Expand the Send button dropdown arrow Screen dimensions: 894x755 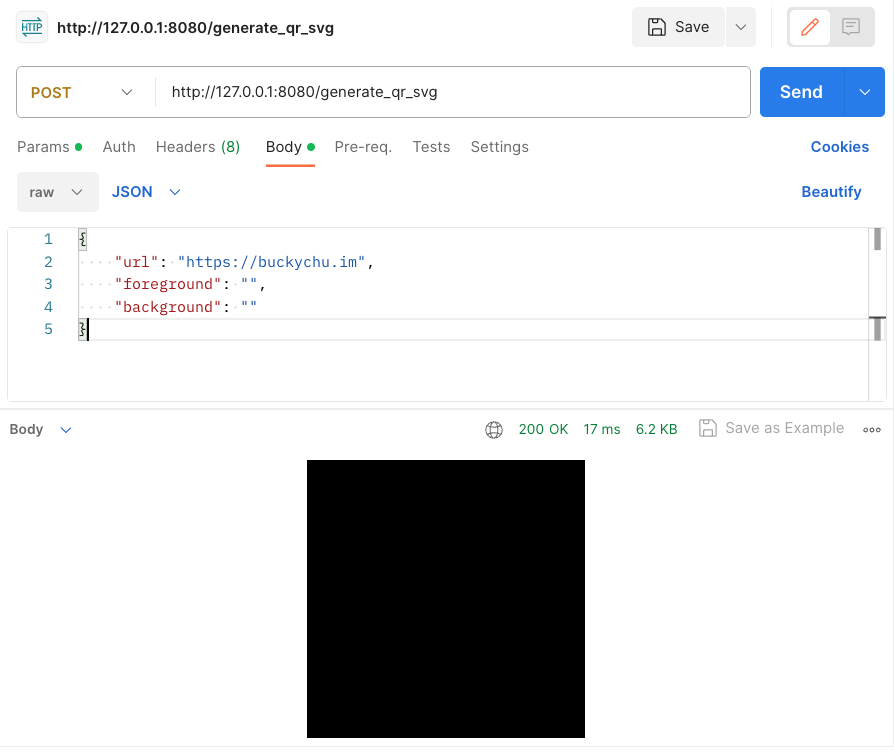point(865,92)
